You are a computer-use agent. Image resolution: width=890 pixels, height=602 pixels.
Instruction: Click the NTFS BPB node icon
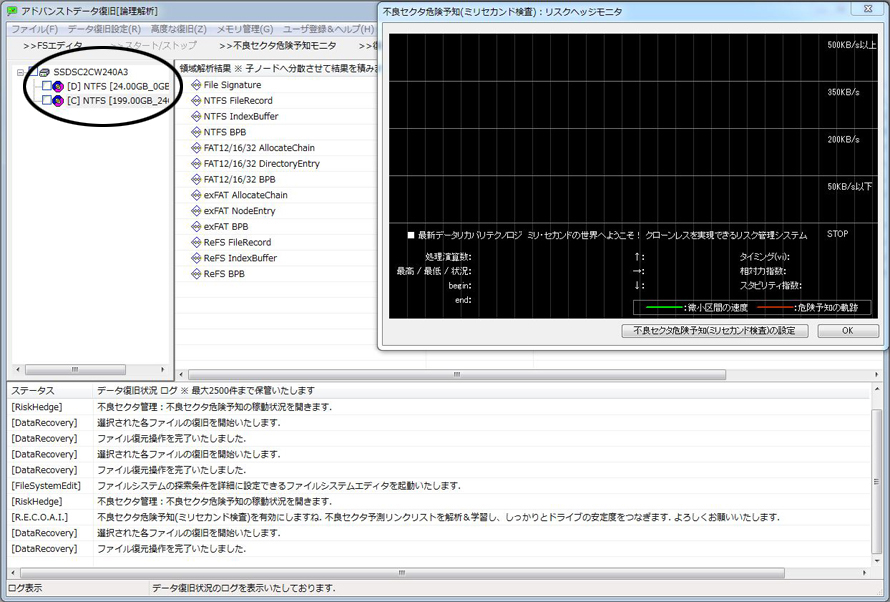click(196, 132)
